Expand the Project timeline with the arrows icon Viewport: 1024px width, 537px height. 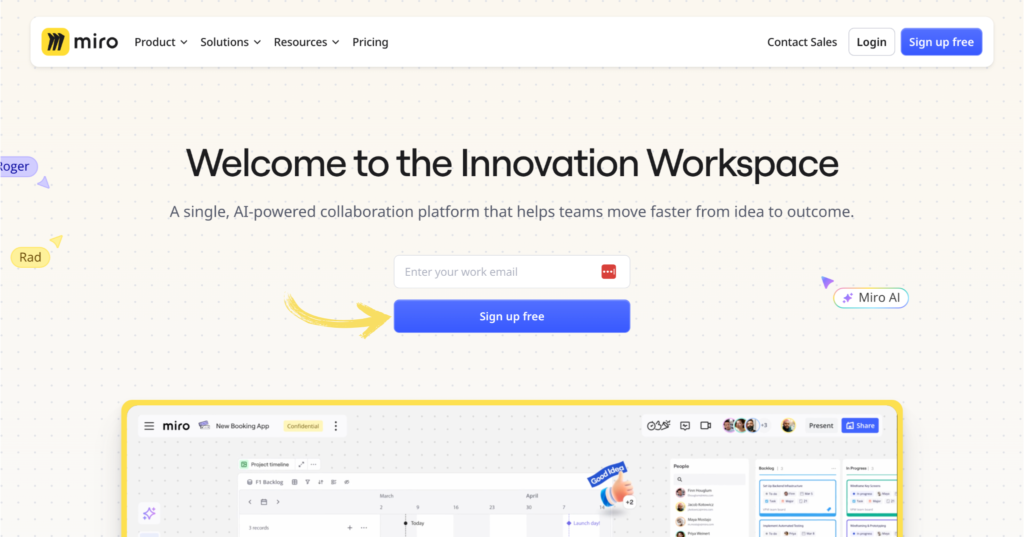click(301, 464)
